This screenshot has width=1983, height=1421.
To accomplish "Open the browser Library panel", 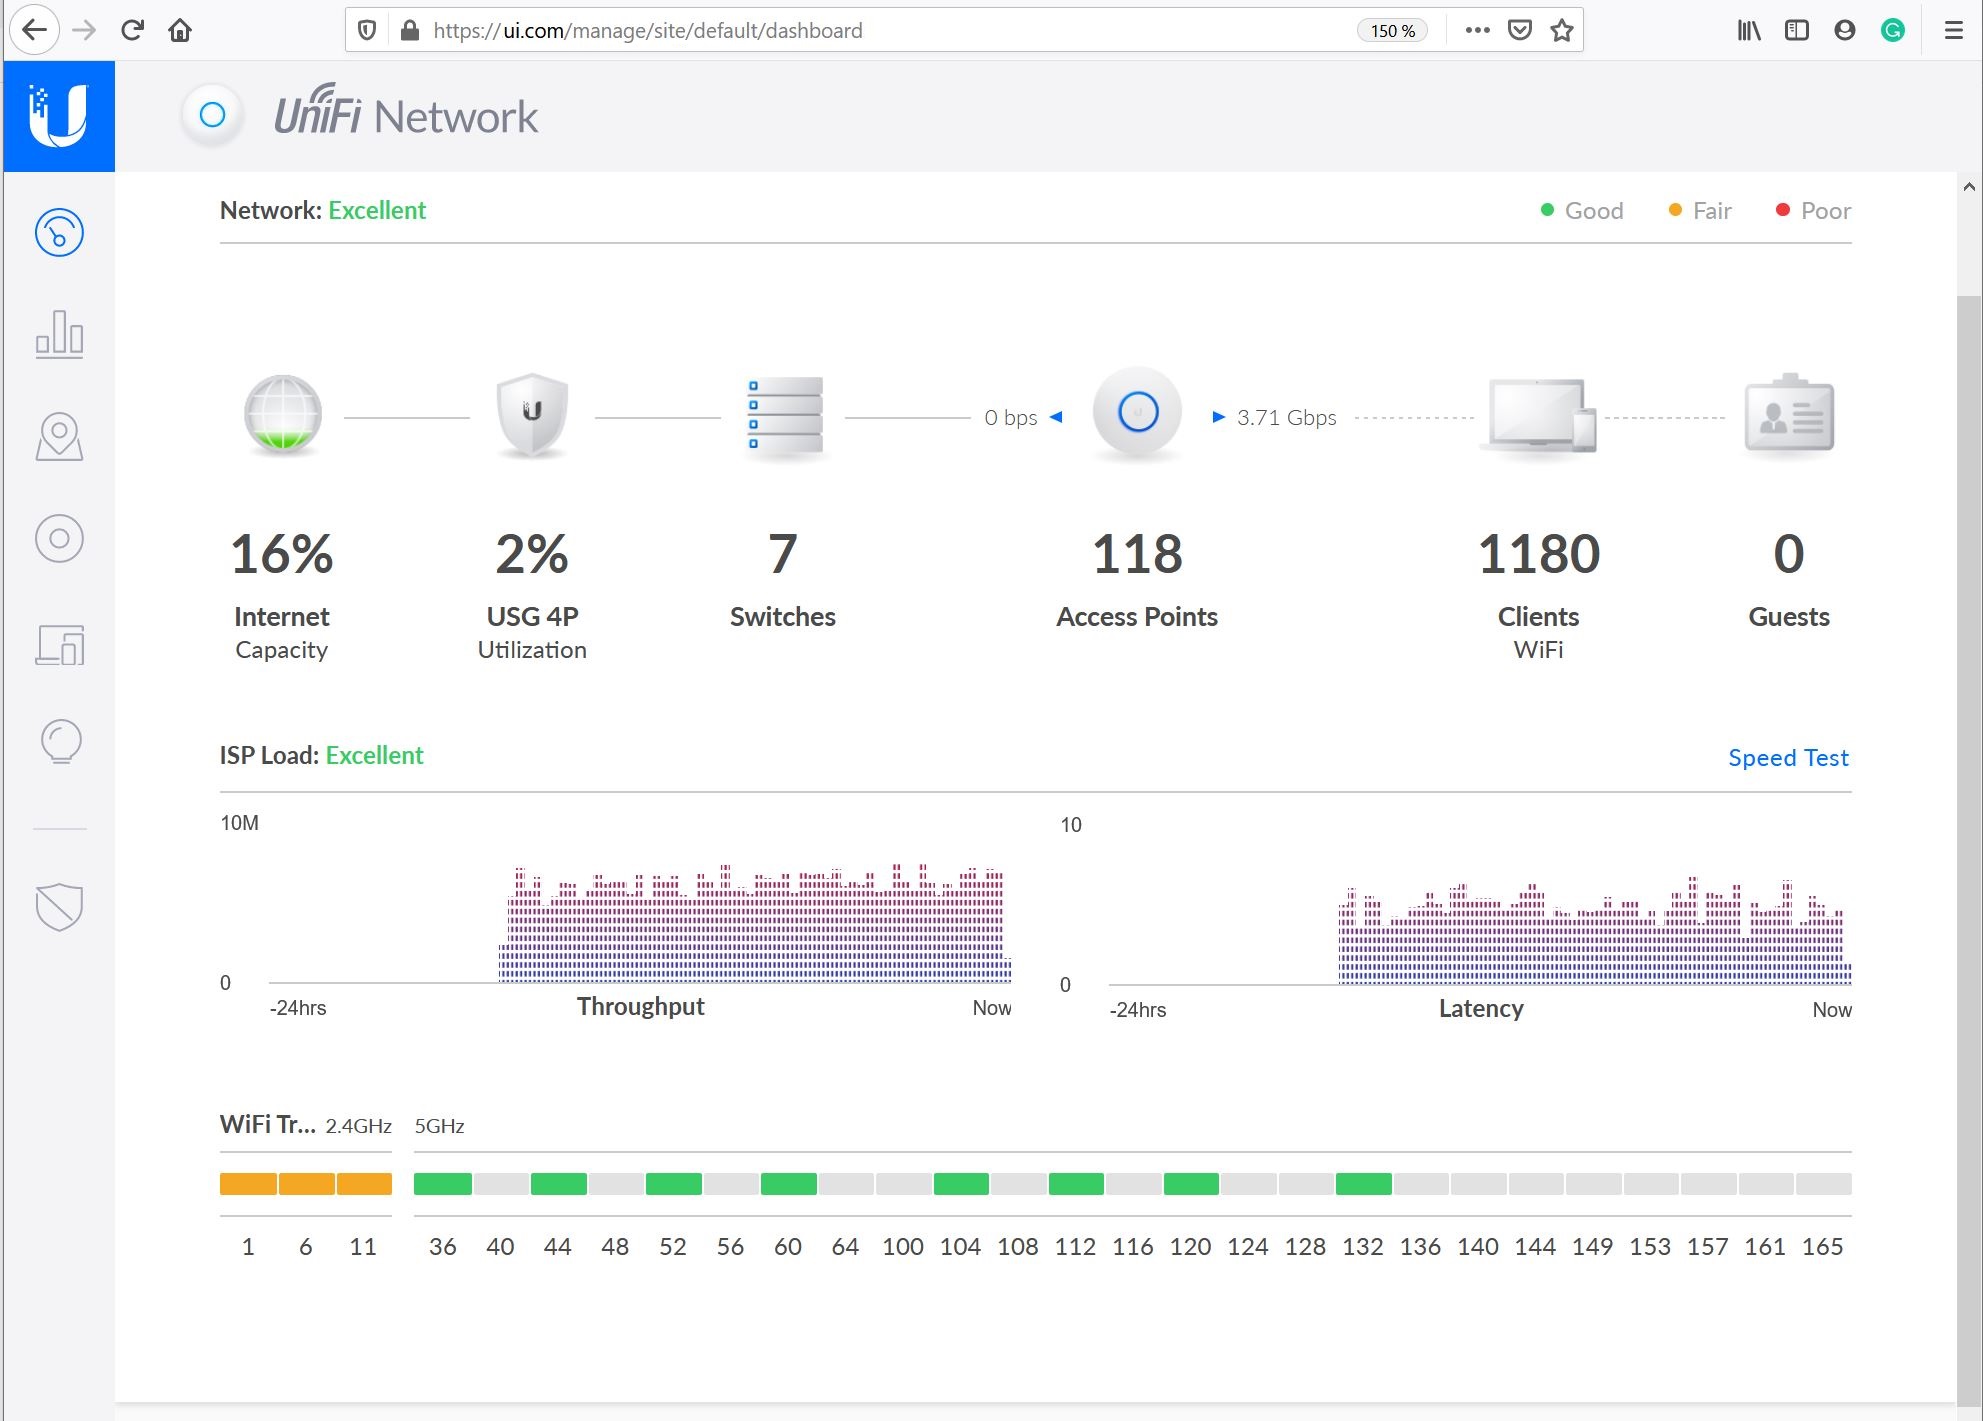I will (x=1749, y=30).
